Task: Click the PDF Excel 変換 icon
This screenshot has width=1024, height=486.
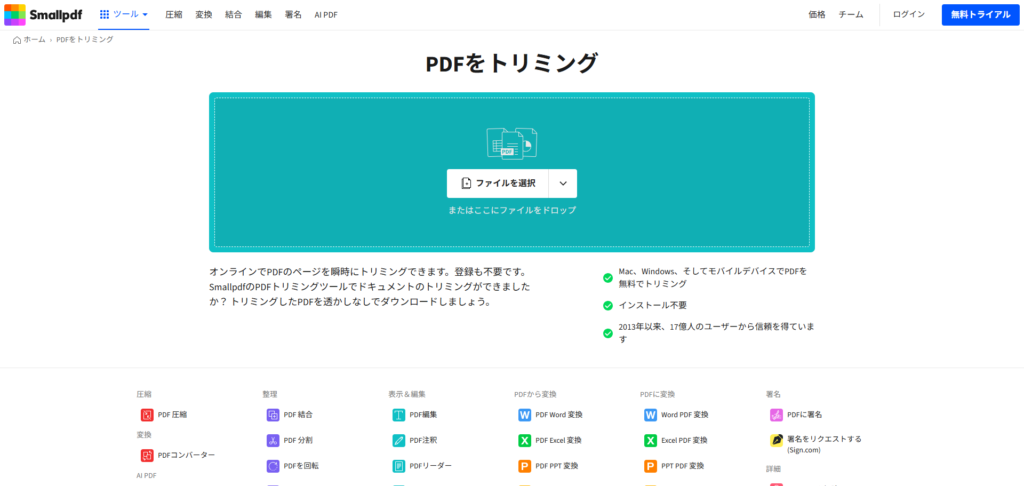Action: click(x=525, y=440)
